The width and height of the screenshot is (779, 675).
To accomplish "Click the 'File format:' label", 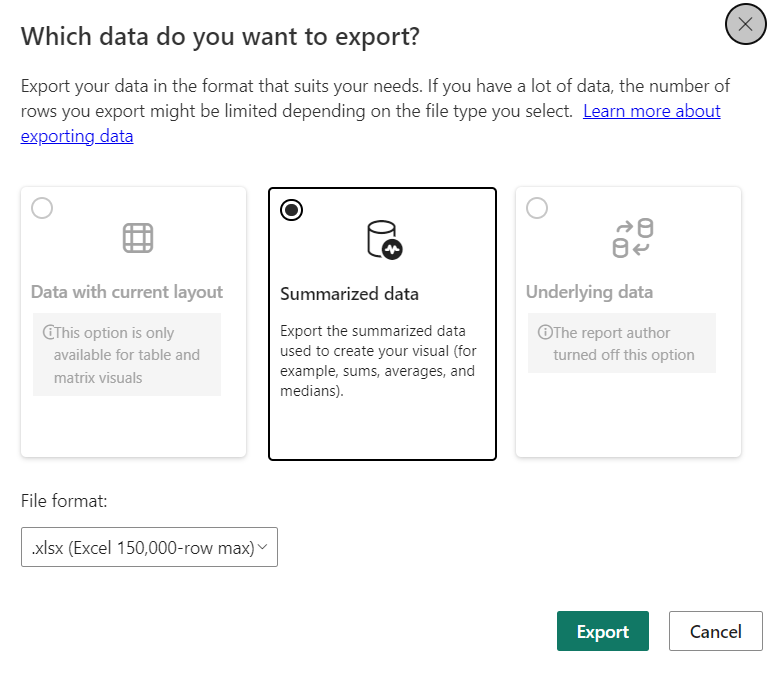I will coord(64,501).
